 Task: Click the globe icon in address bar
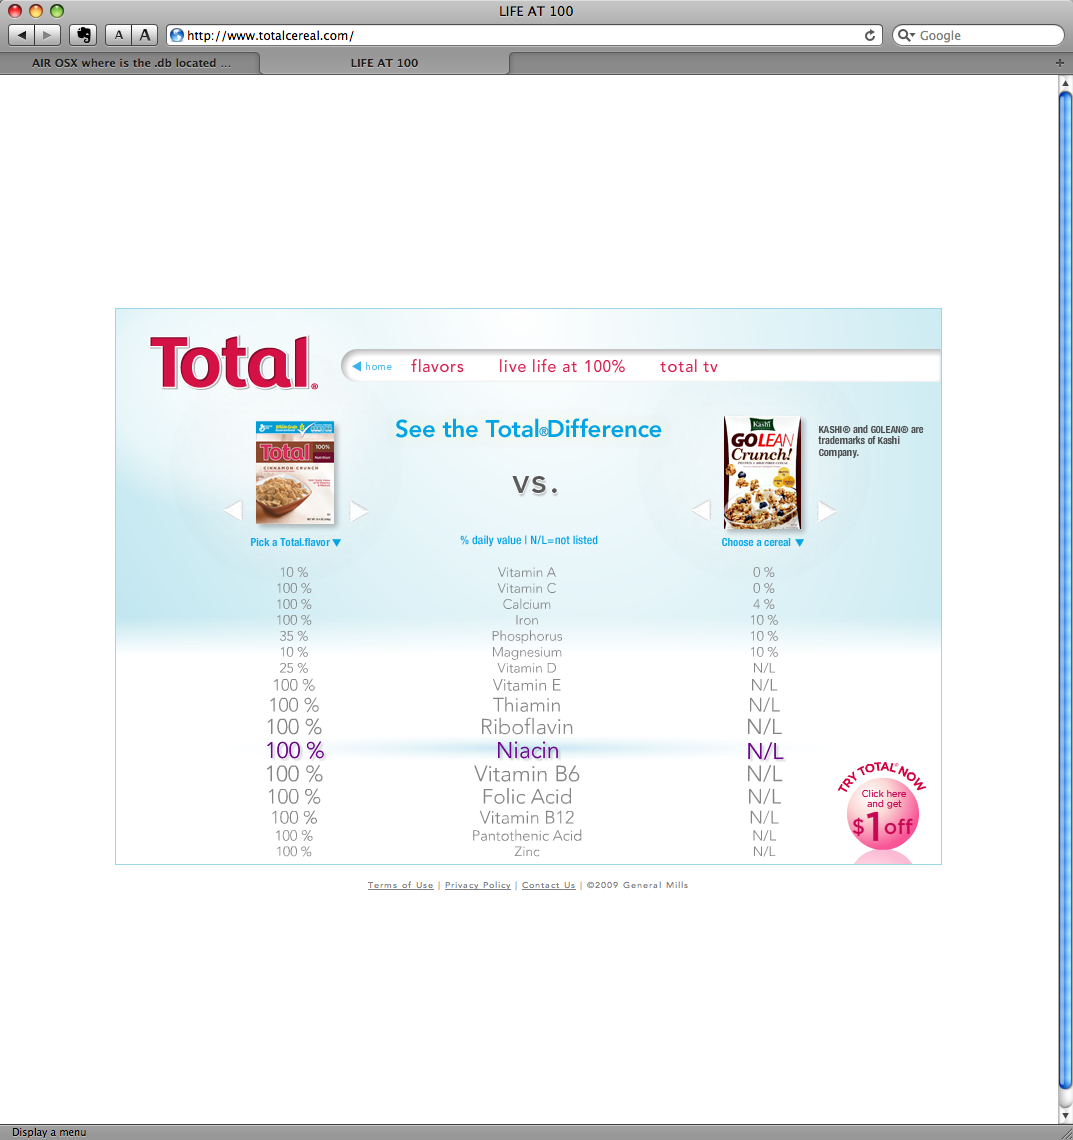pyautogui.click(x=177, y=35)
